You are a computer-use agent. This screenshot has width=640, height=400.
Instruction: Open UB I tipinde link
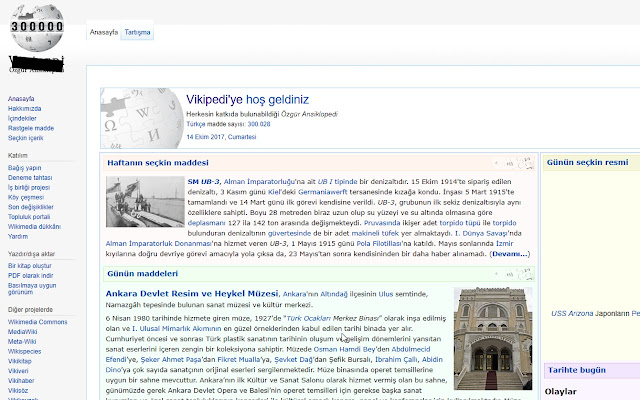[x=337, y=182]
